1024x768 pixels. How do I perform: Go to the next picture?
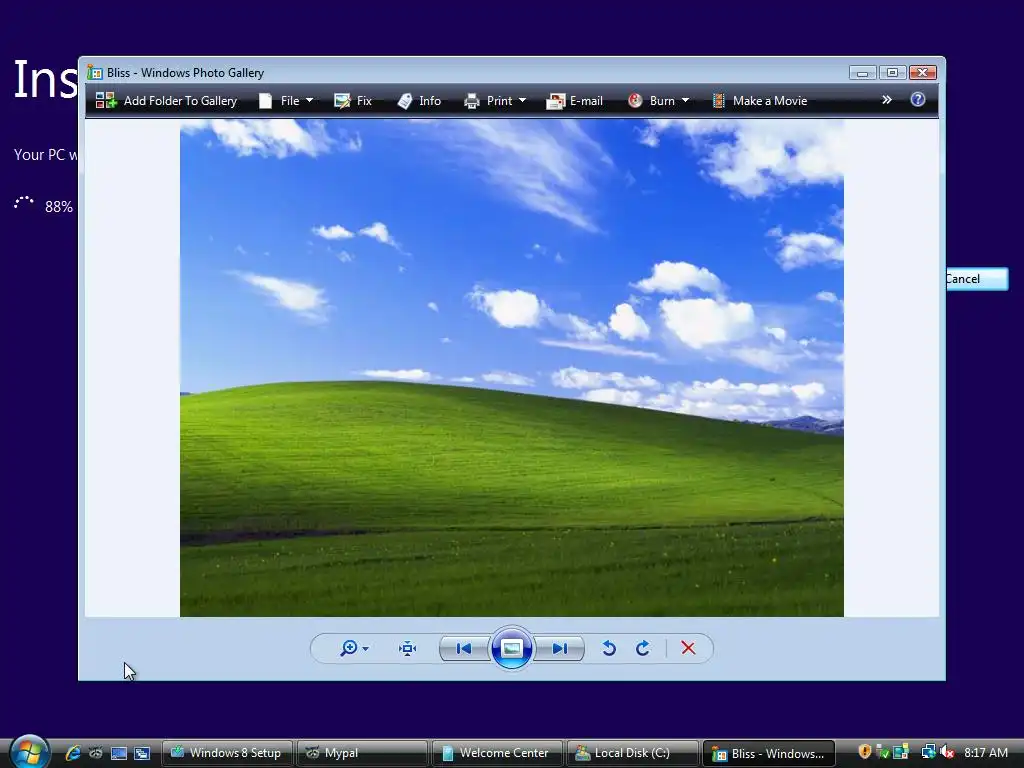[x=559, y=648]
